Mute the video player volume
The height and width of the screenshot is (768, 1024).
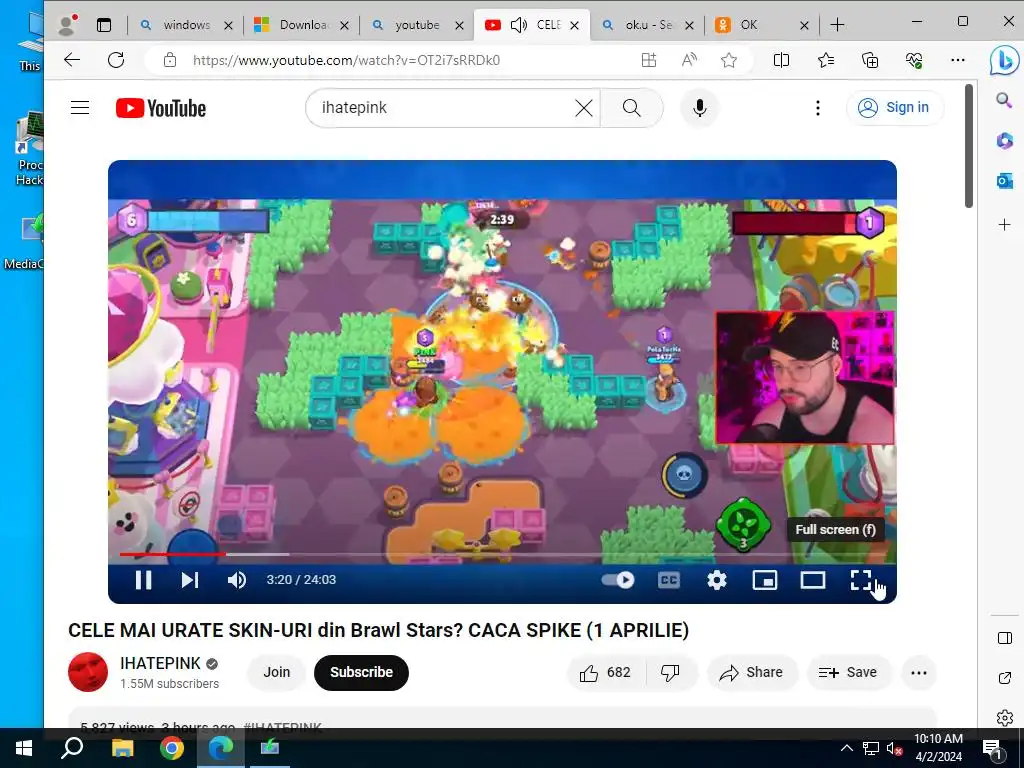pyautogui.click(x=236, y=580)
